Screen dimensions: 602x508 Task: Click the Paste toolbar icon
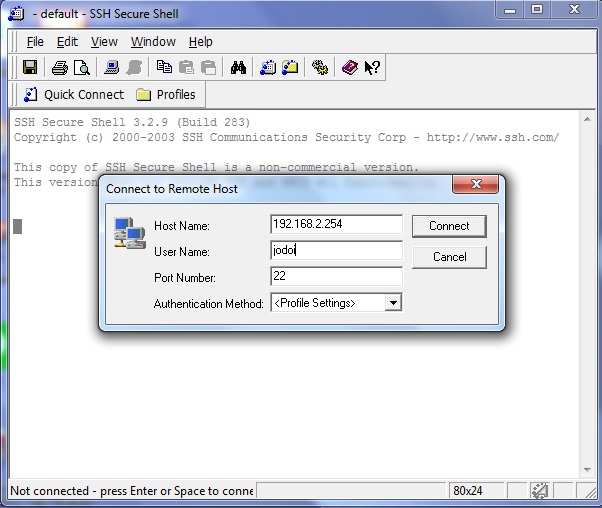click(187, 68)
